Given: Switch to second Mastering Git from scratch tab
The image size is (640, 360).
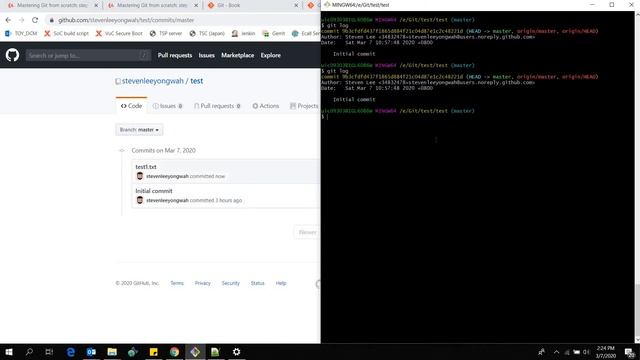Looking at the screenshot, I should (x=153, y=6).
